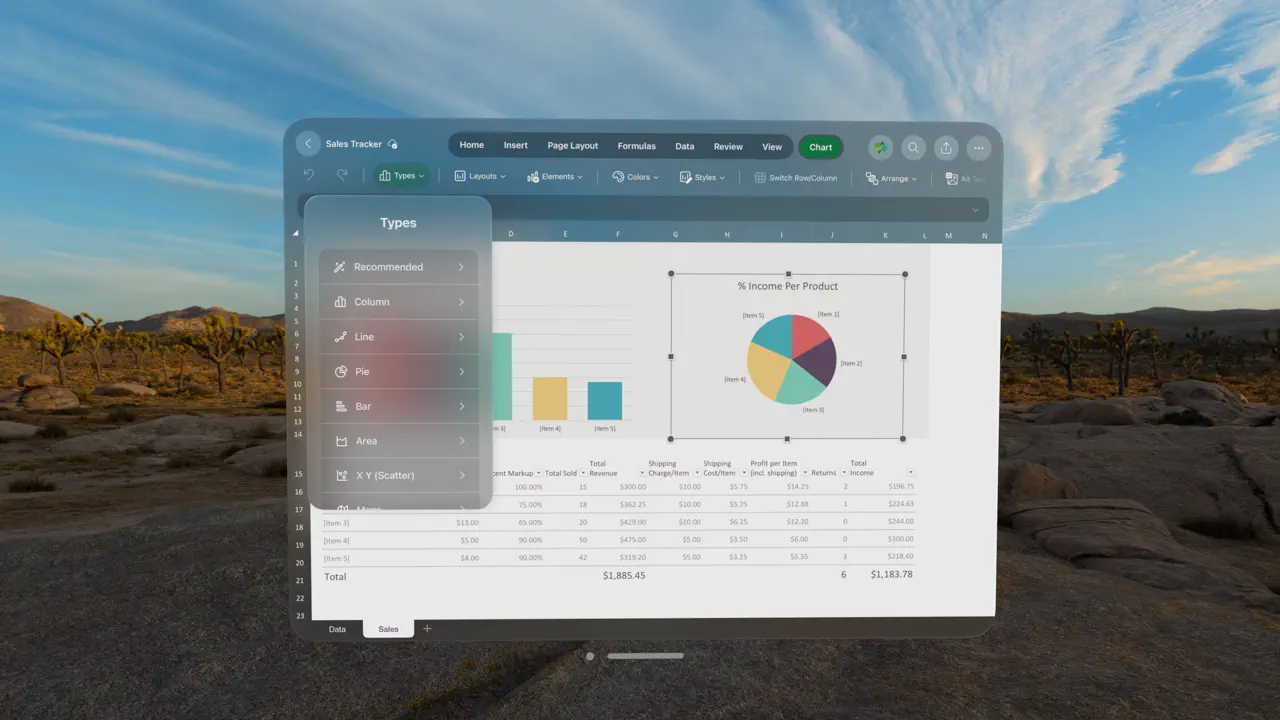The height and width of the screenshot is (720, 1280).
Task: Open the search magnifier
Action: [x=913, y=147]
